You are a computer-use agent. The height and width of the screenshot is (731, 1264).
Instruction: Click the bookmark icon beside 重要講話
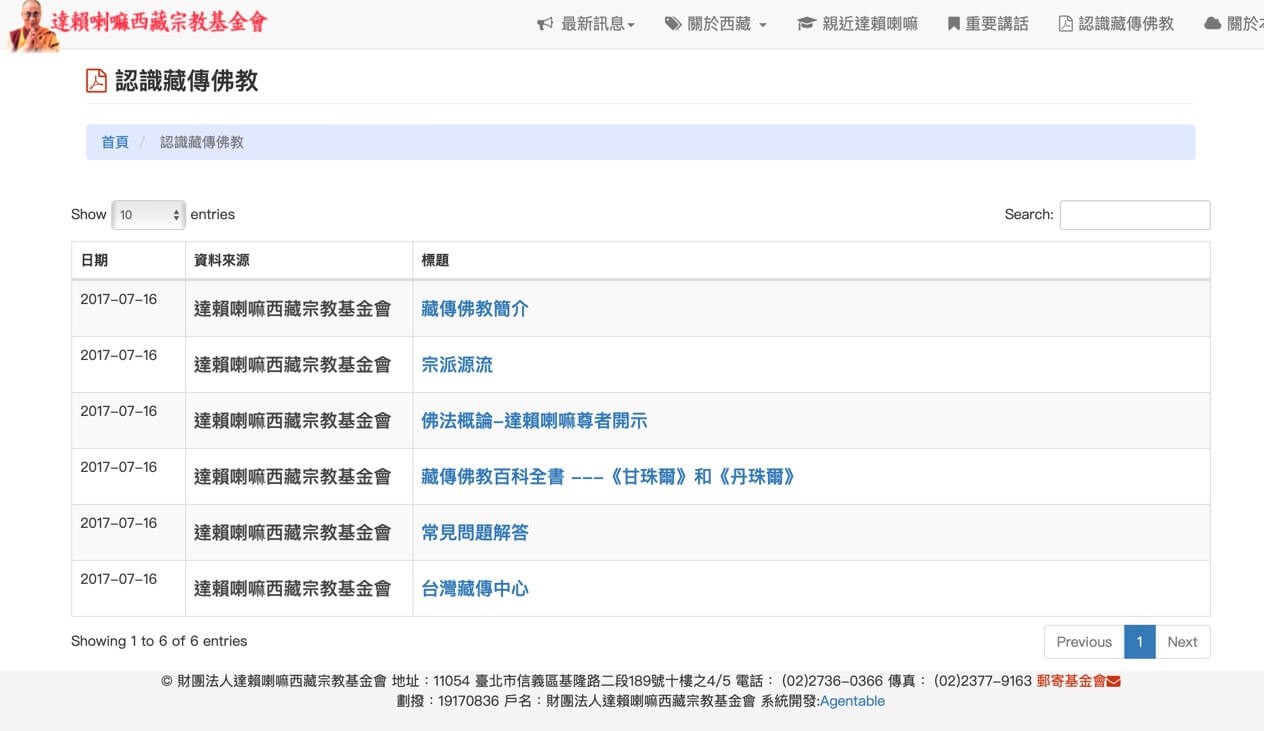[954, 24]
